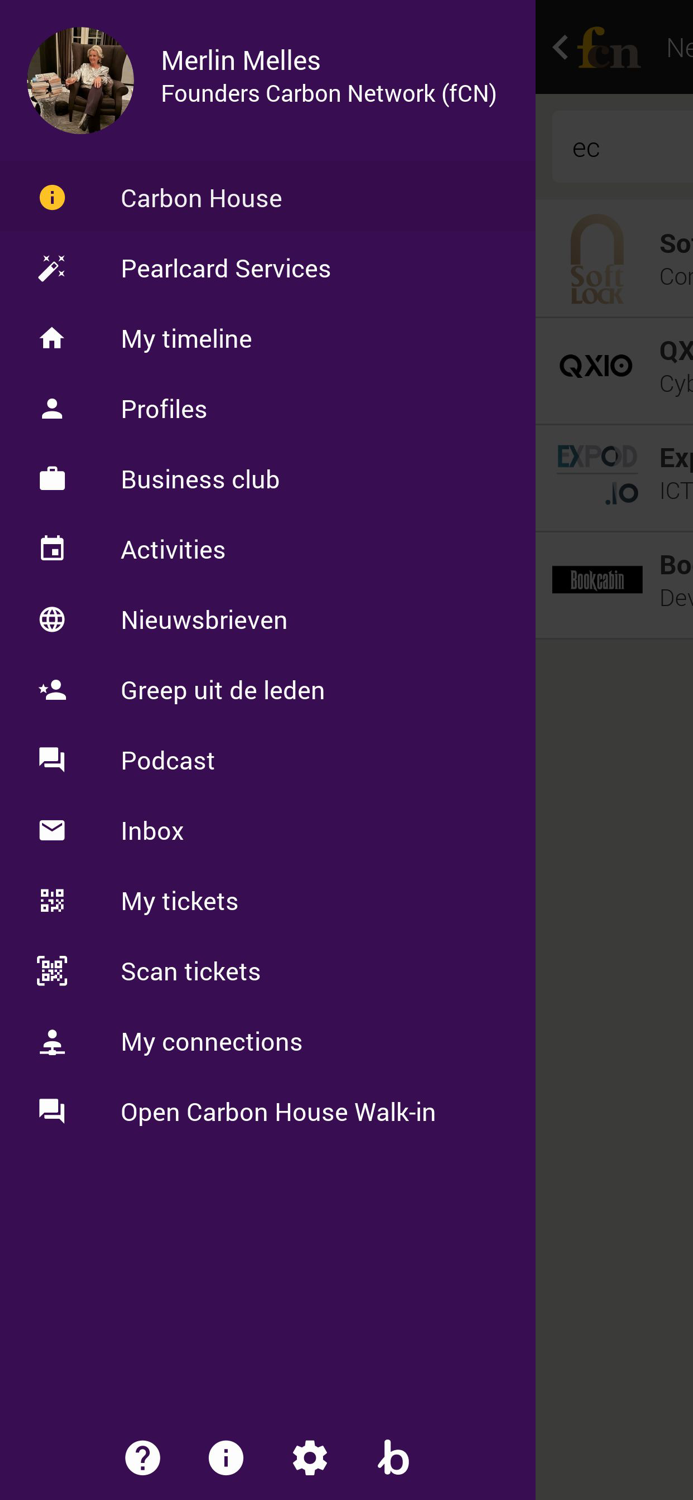Screen dimensions: 693x1500
Task: Open My timeline
Action: [268, 339]
